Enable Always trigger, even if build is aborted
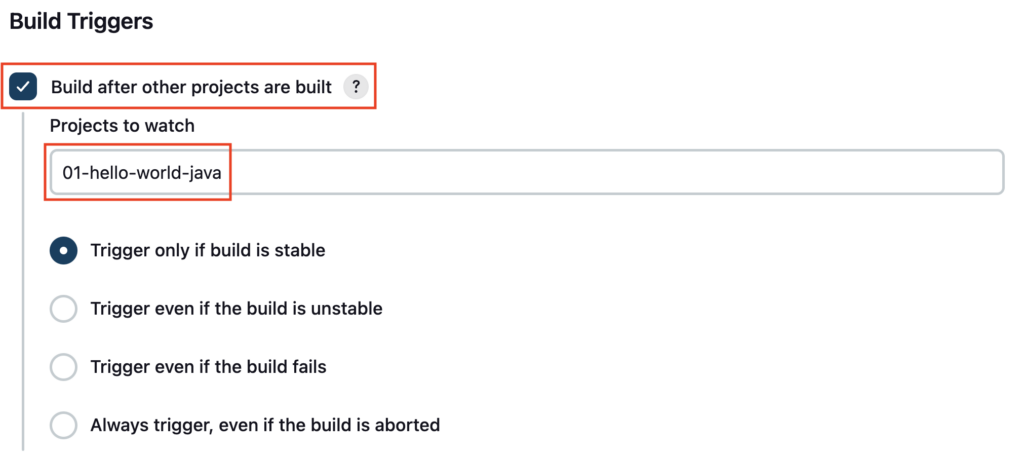This screenshot has width=1024, height=457. [x=63, y=426]
